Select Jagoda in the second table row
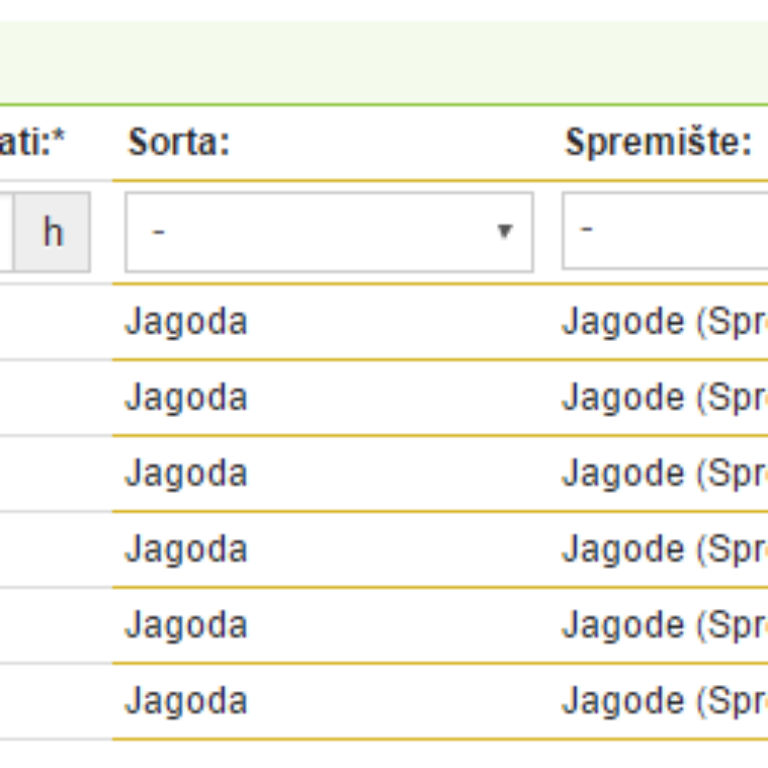768x768 pixels. 186,397
